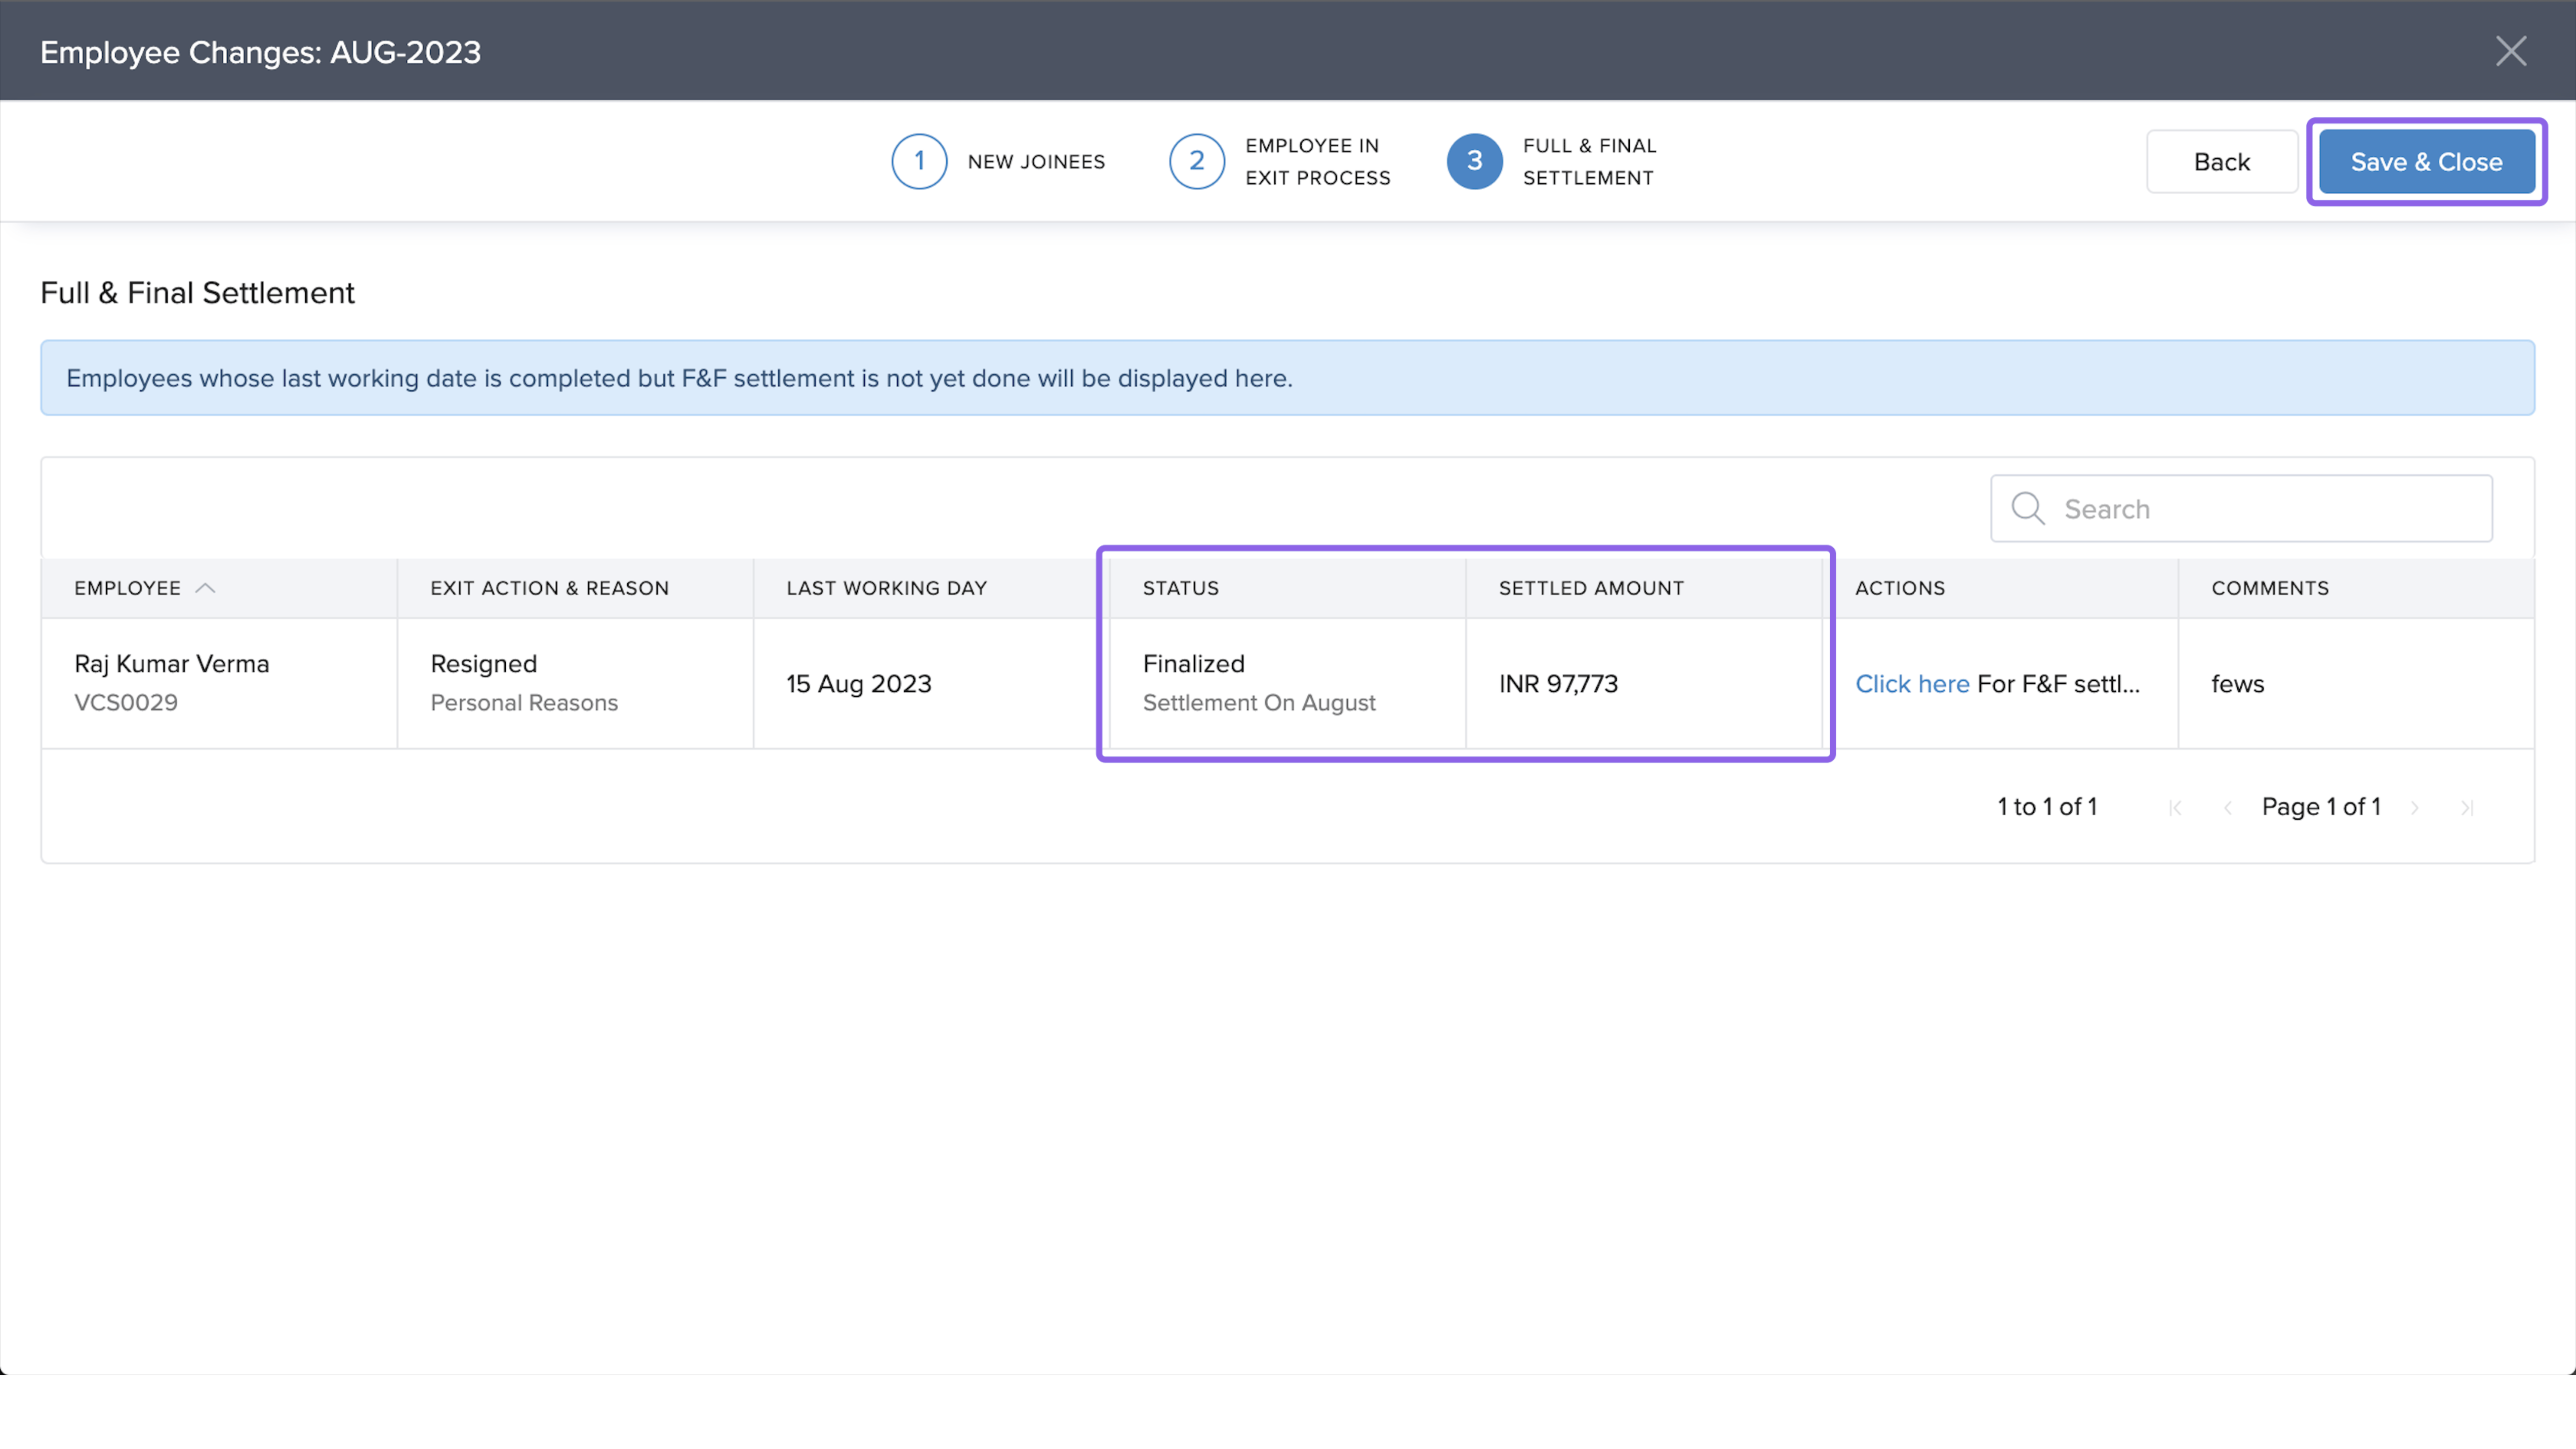Select Full & Final Settlement step
Screen dimensions: 2576x1449
tap(1589, 161)
